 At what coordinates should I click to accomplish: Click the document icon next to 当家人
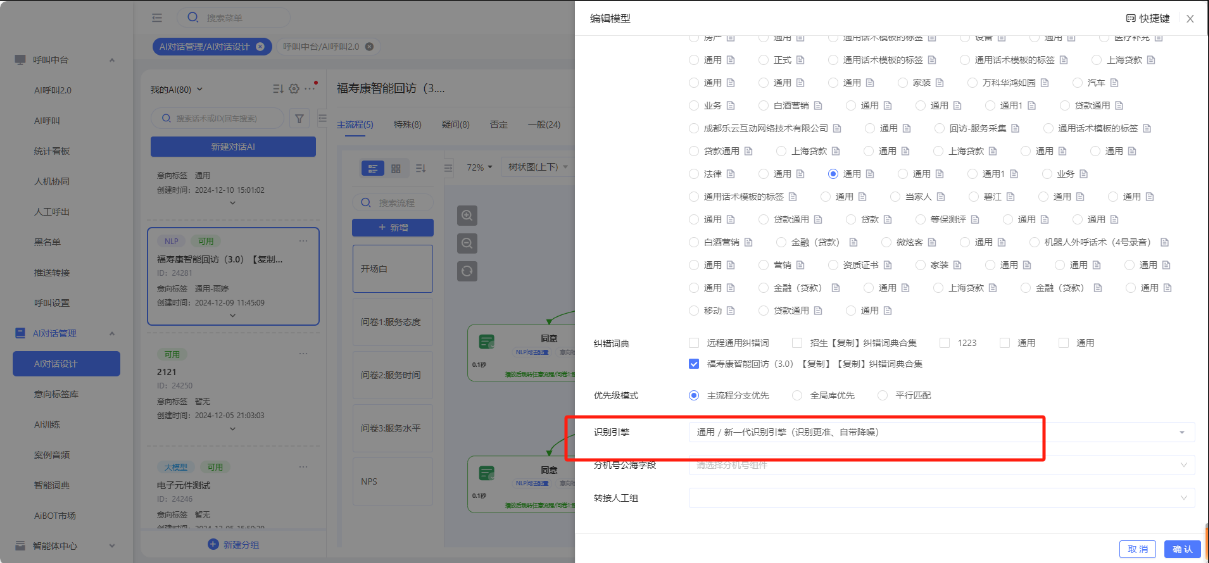940,197
